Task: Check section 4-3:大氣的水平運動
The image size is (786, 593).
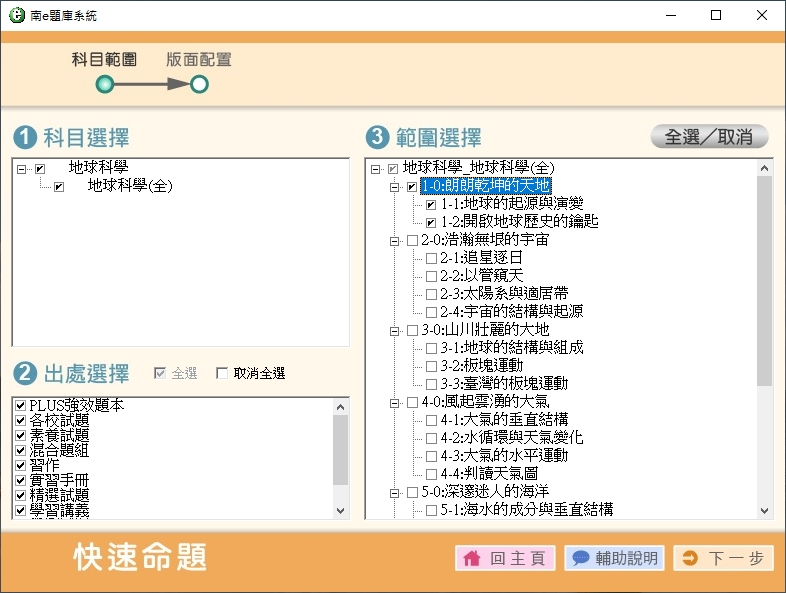Action: [x=431, y=456]
